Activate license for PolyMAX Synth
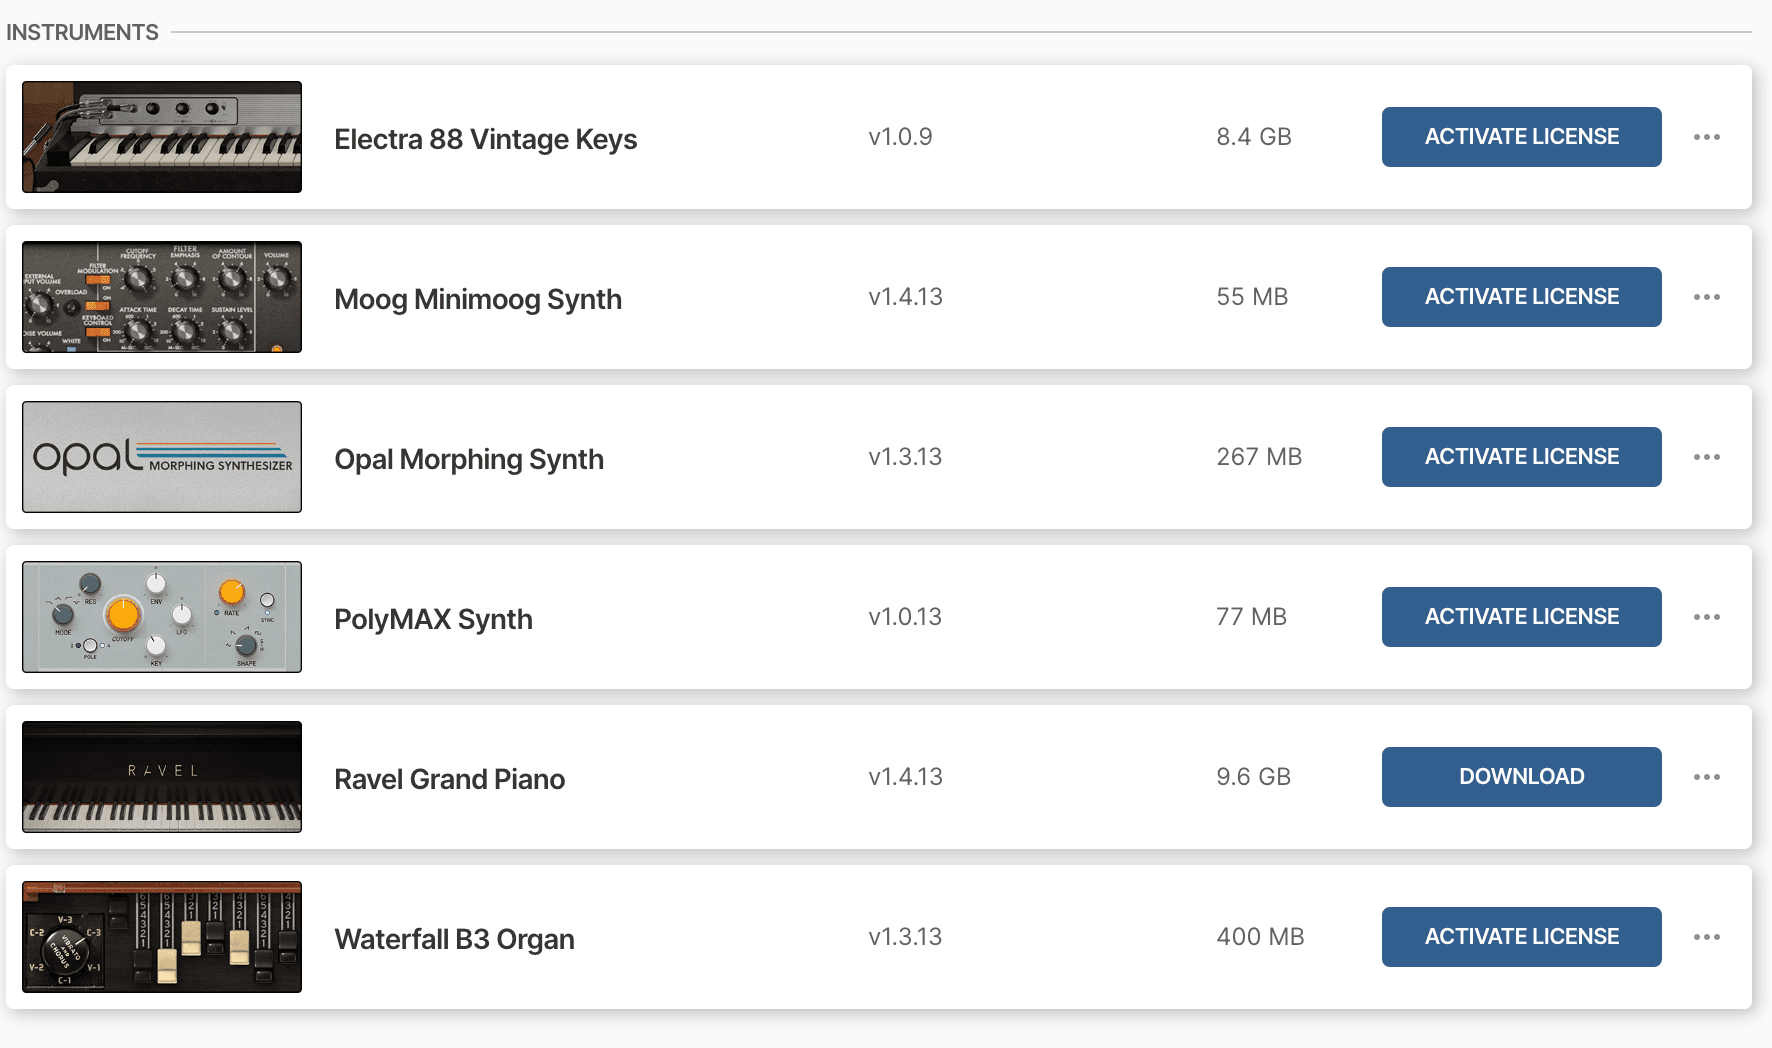 point(1521,617)
